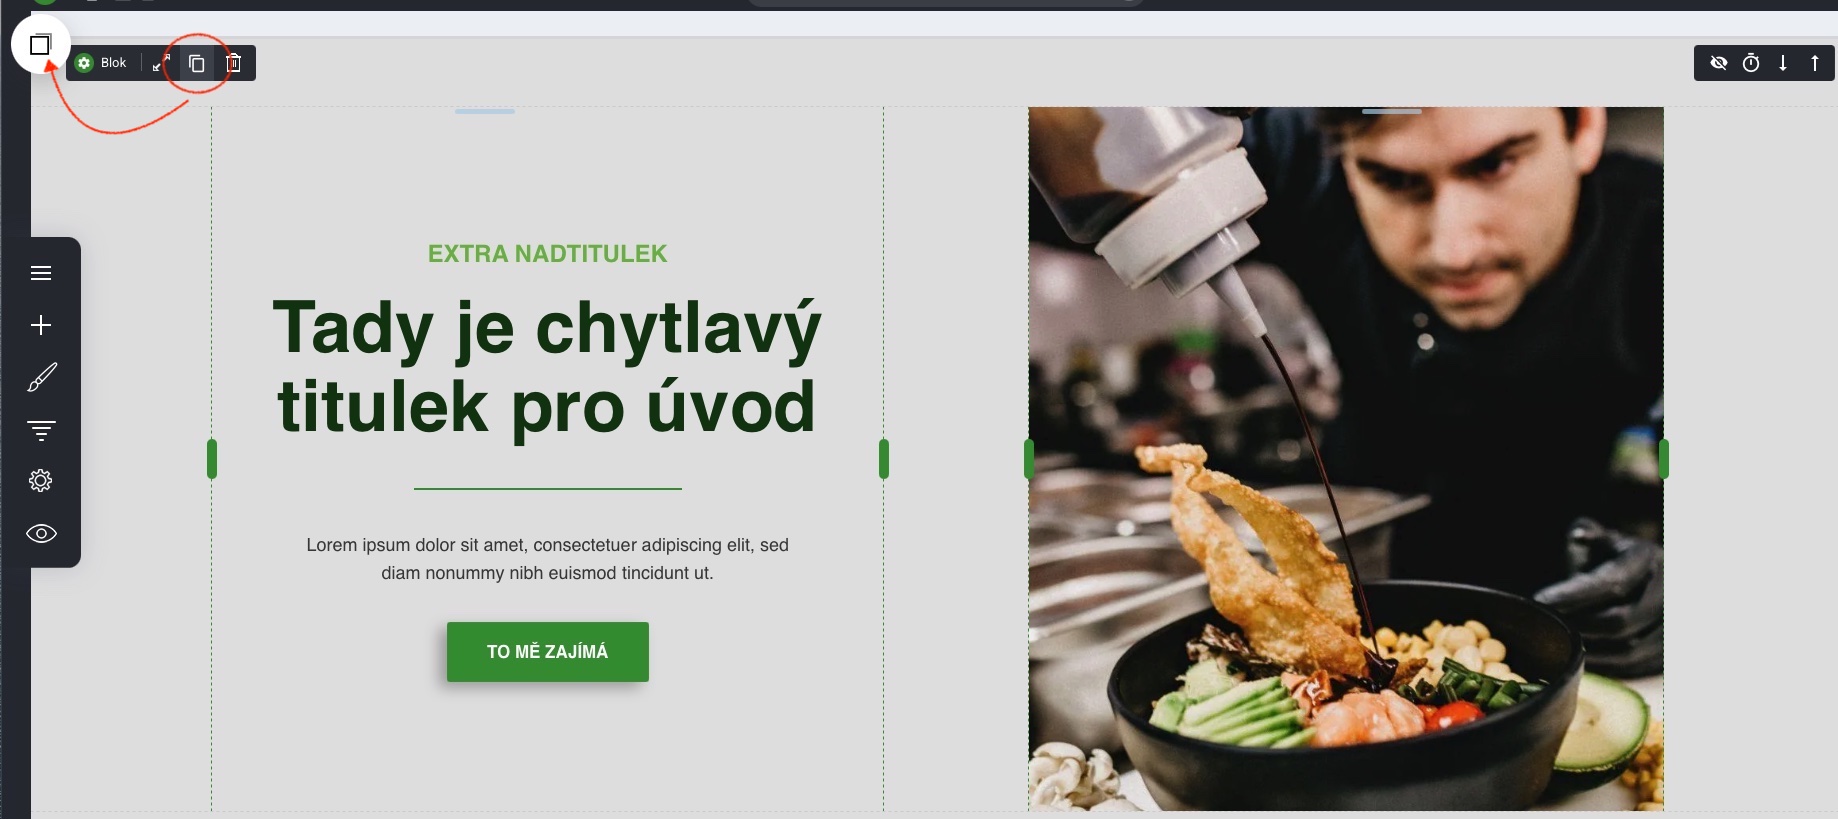Toggle preview eye icon in sidebar
Screen dimensions: 1838x819
(x=41, y=533)
